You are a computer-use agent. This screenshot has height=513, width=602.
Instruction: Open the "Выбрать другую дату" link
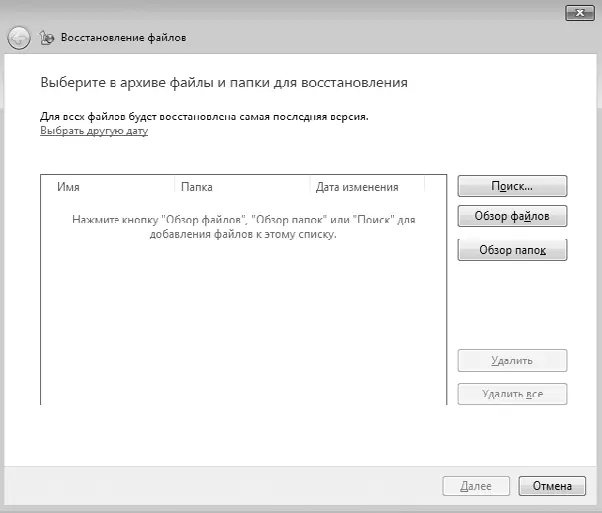point(94,131)
